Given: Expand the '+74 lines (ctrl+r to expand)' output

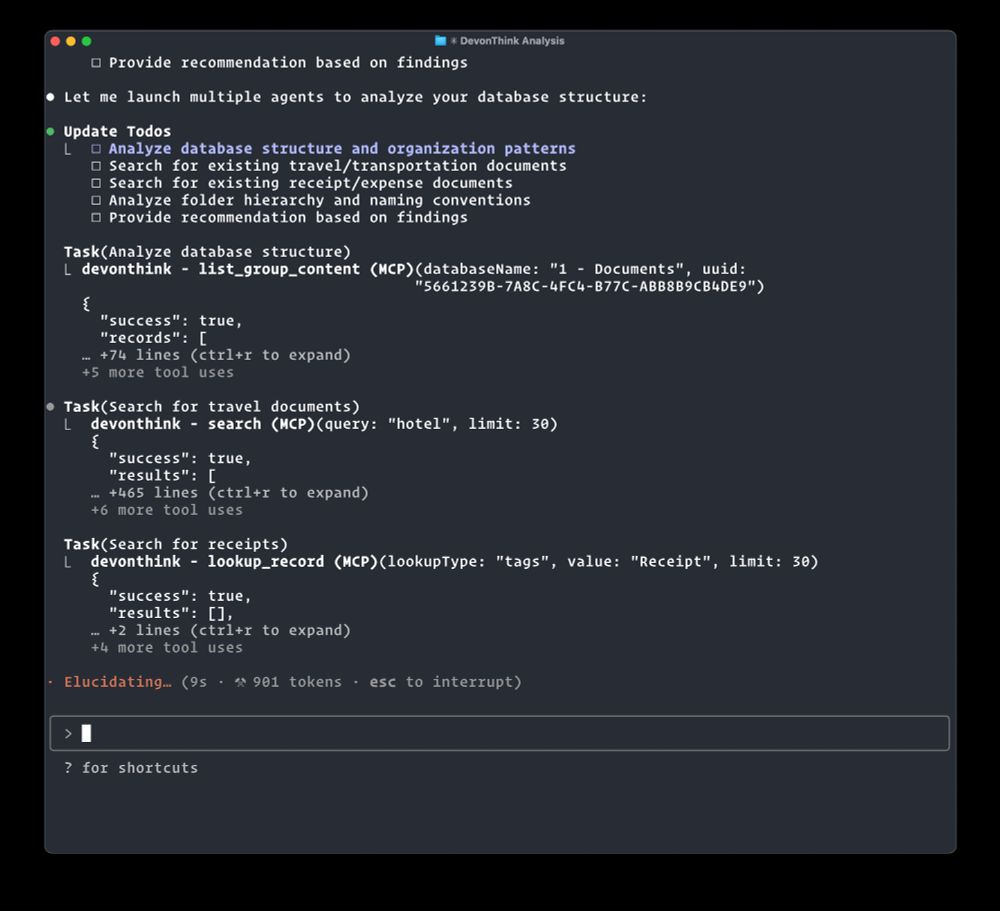Looking at the screenshot, I should click(216, 355).
